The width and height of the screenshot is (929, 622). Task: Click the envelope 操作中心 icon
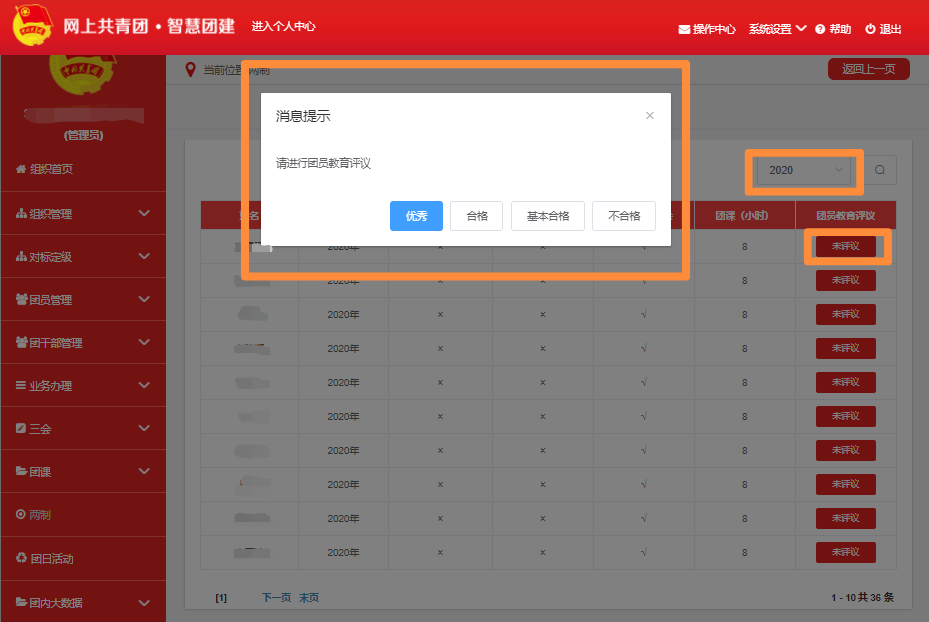point(684,30)
